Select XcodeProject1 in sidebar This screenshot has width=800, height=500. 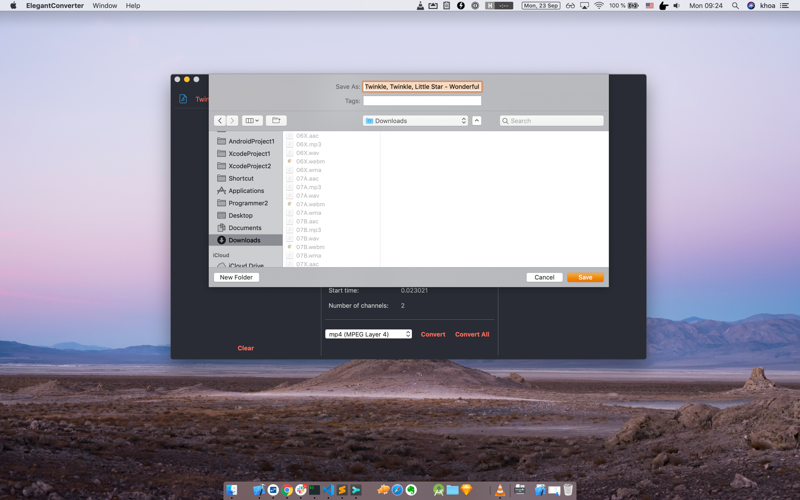pos(245,154)
